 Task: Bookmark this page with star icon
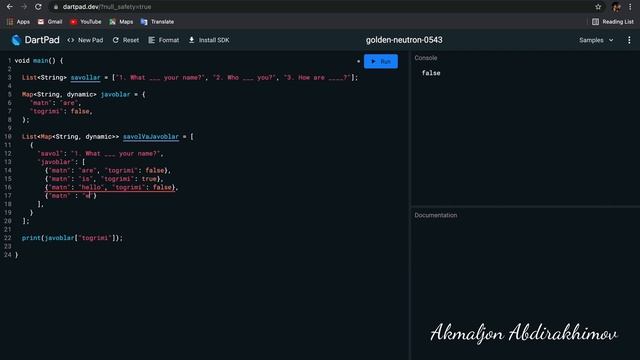[x=598, y=7]
